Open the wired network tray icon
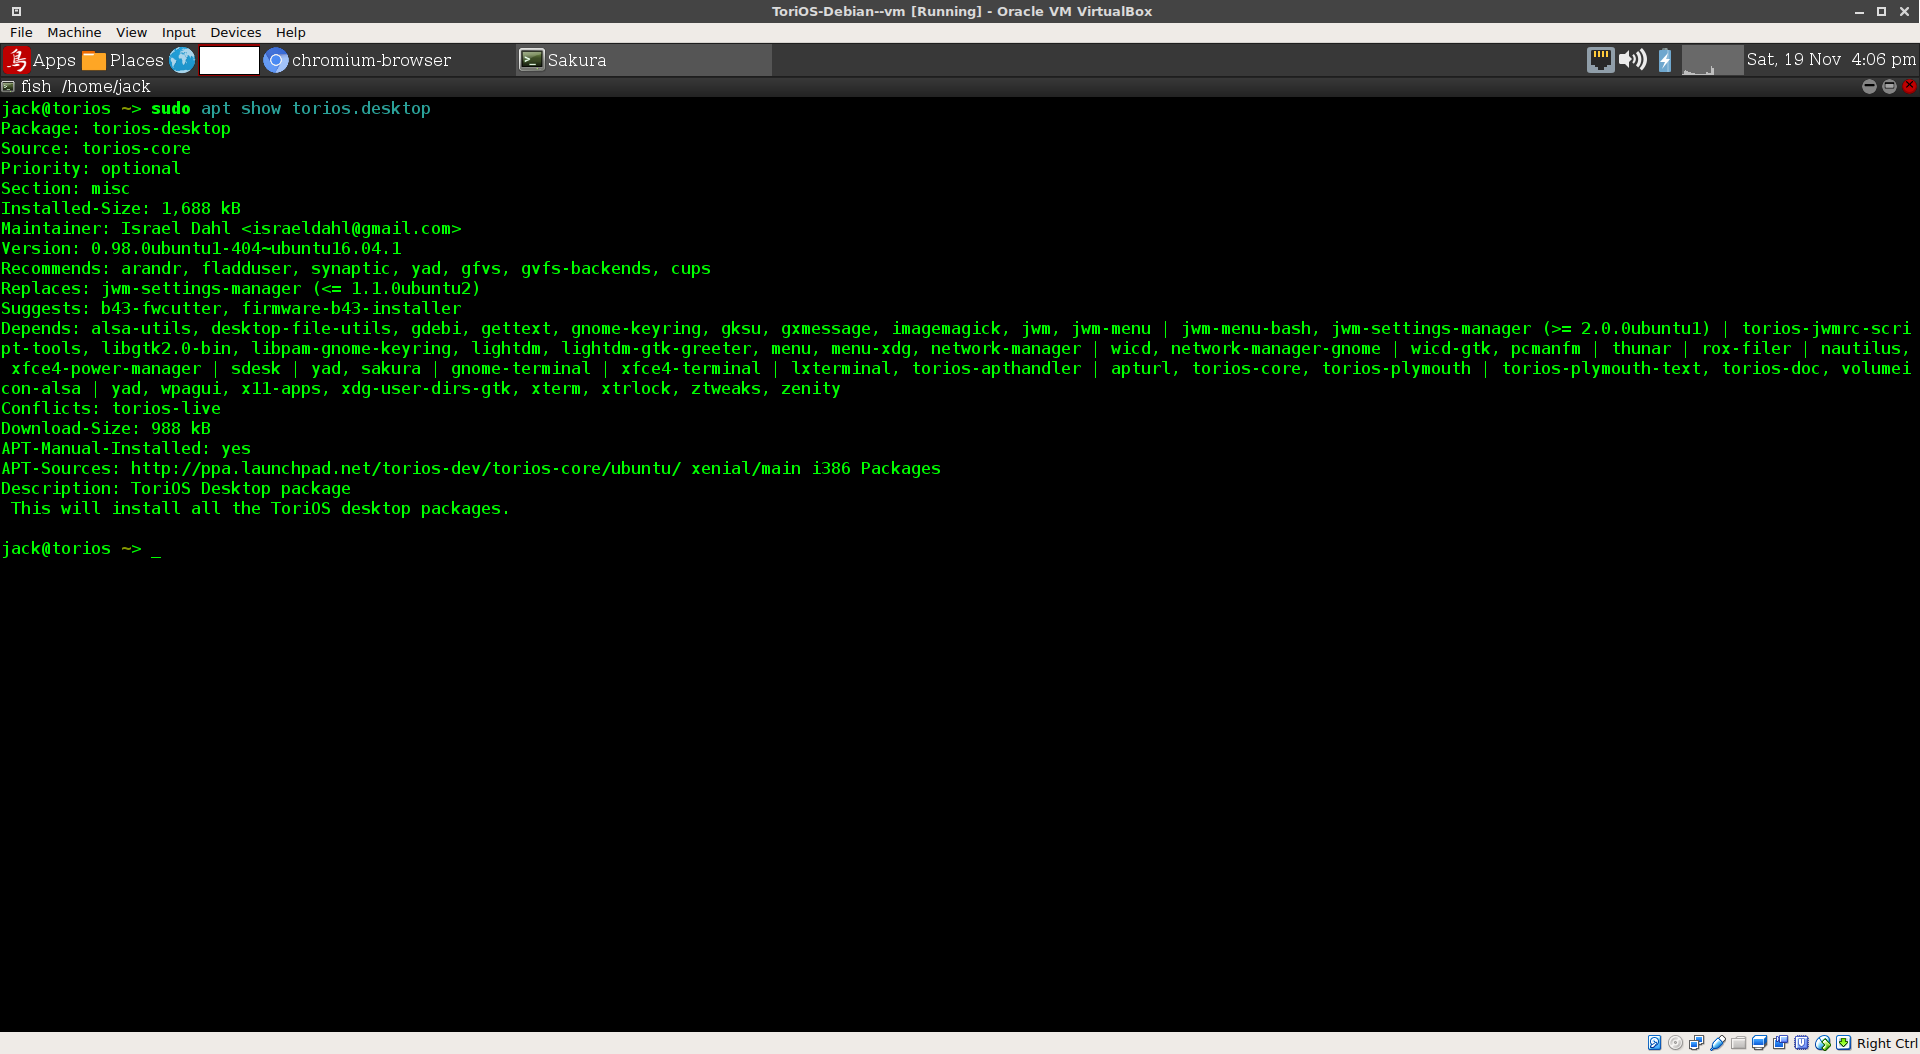Viewport: 1920px width, 1054px height. tap(1600, 60)
